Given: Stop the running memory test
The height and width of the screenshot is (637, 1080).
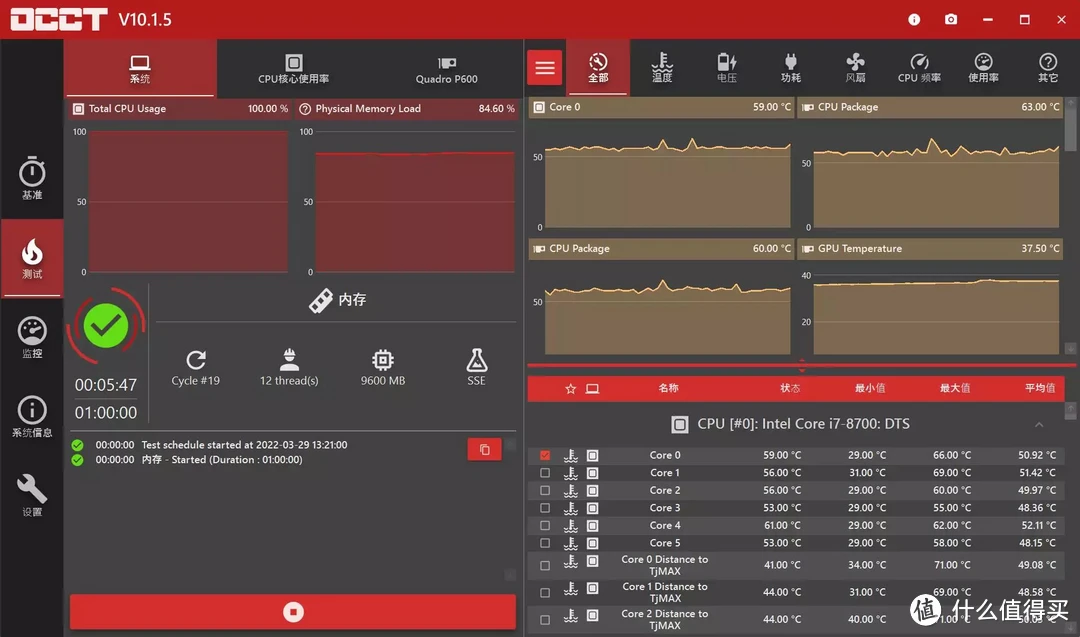Looking at the screenshot, I should 293,612.
